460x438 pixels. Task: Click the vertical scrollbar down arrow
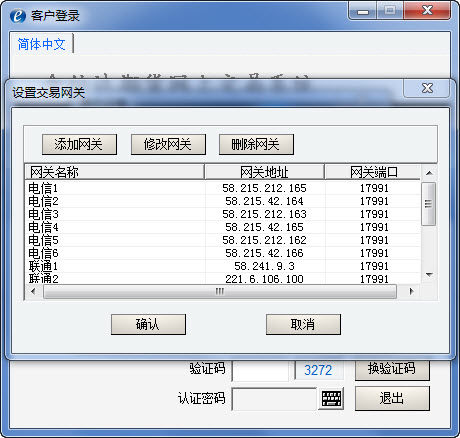pyautogui.click(x=429, y=275)
